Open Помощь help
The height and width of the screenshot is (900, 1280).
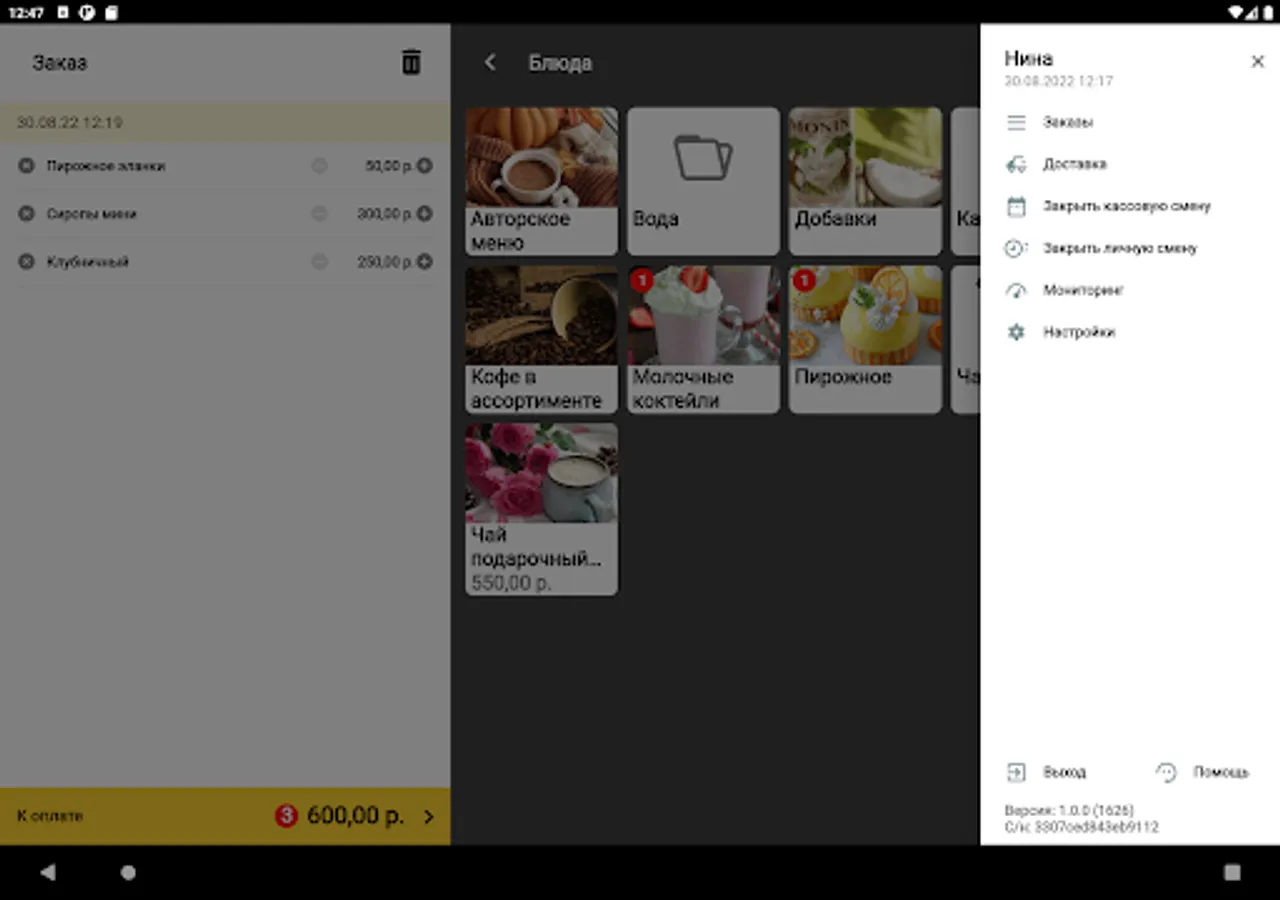point(1202,772)
